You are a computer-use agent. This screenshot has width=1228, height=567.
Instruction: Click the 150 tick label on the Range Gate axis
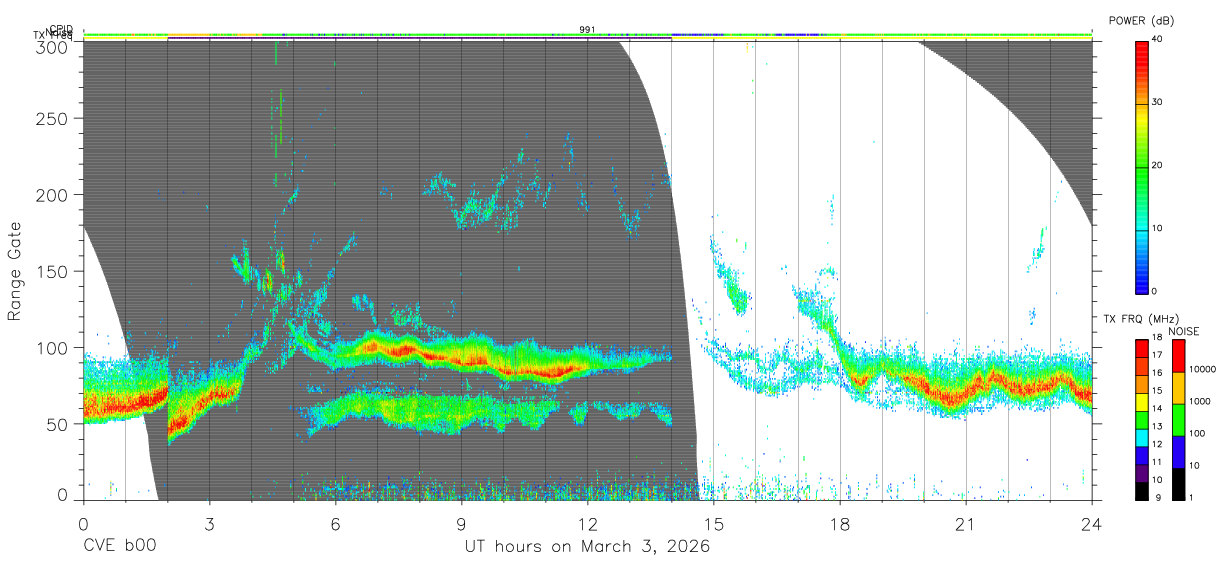coord(55,271)
